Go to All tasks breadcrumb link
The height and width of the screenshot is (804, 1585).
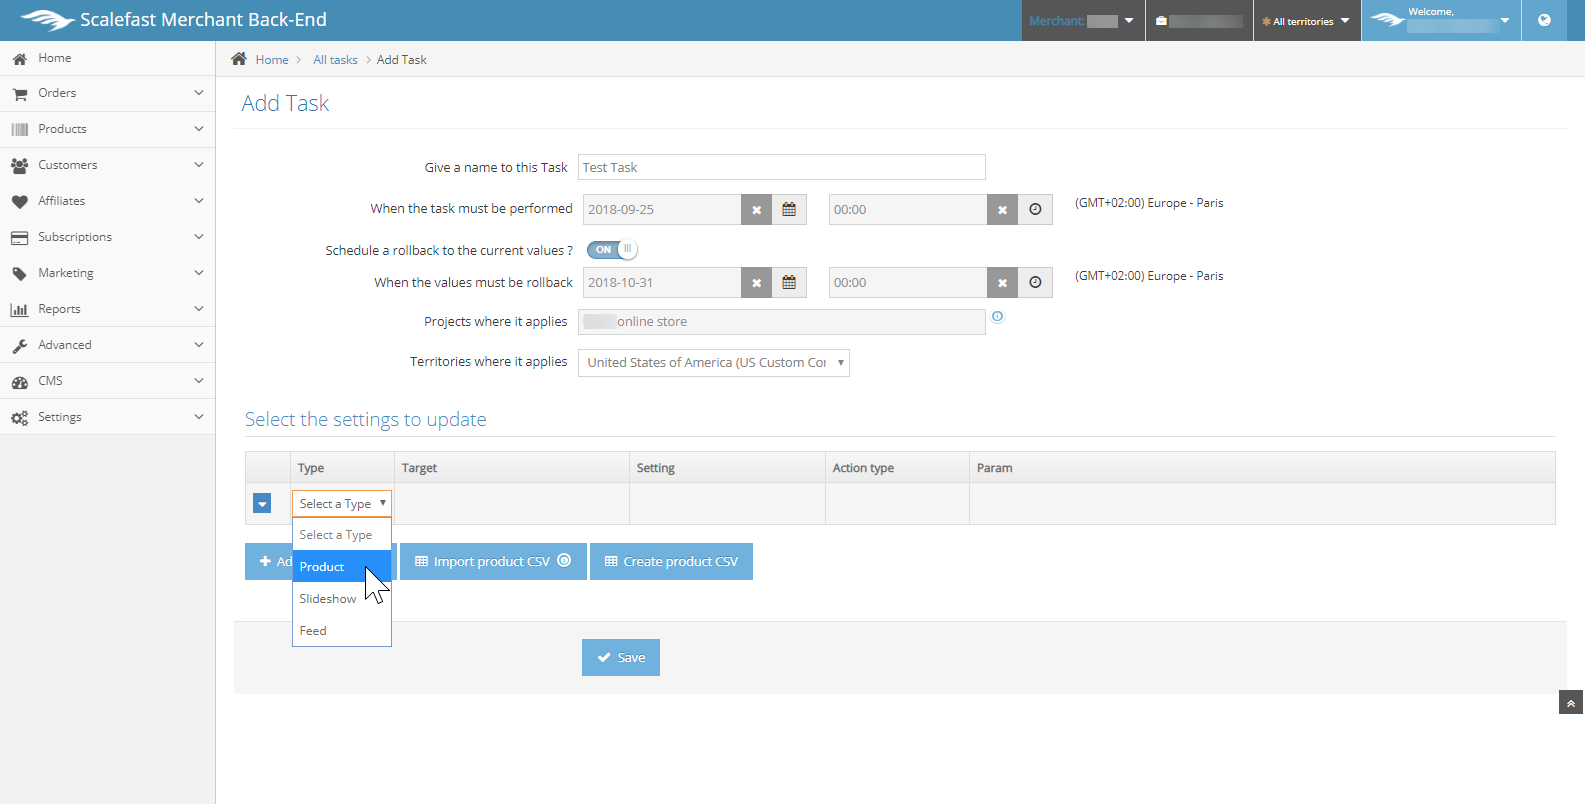tap(335, 60)
